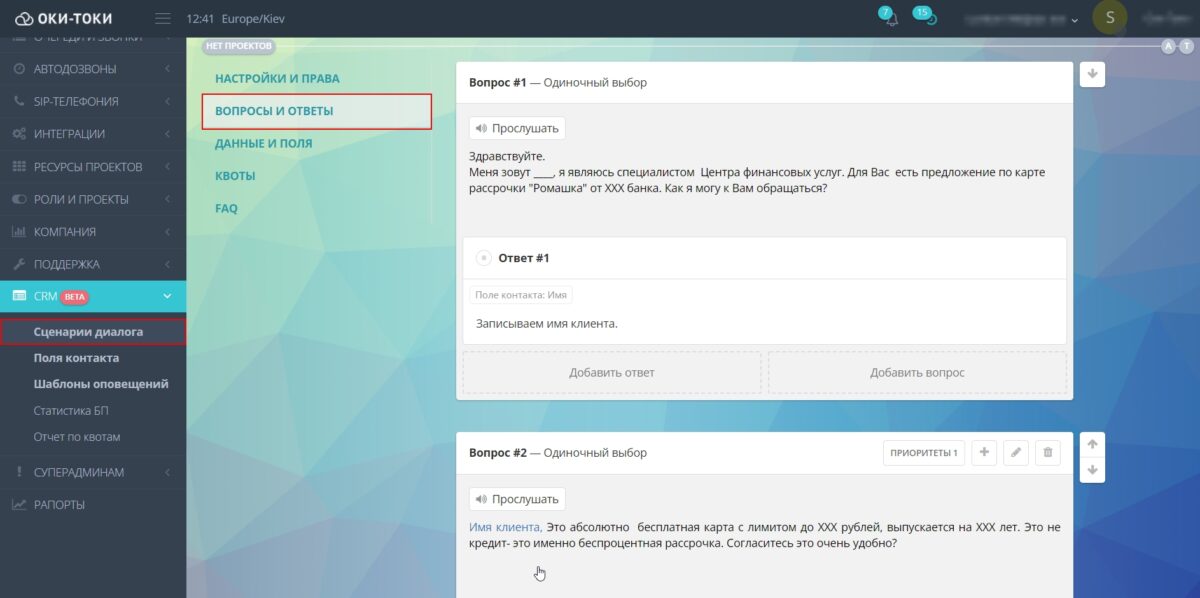Collapse the CRM section chevron
Viewport: 1200px width, 598px height.
click(167, 296)
